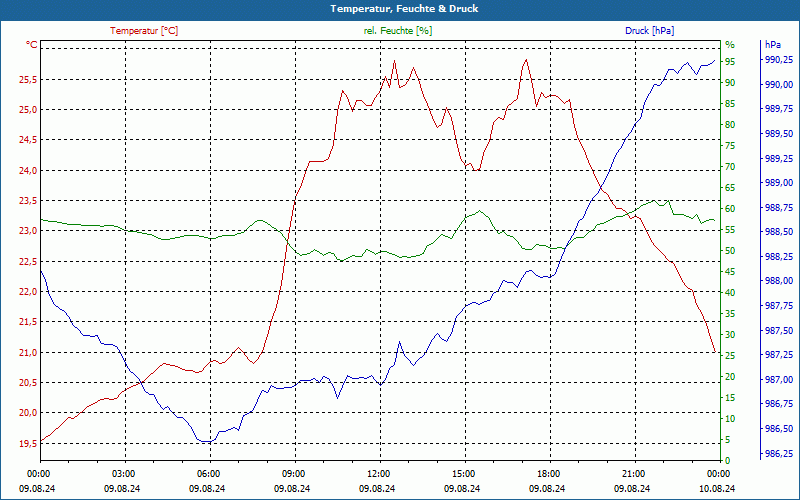
Task: Click the 25,0 temperature axis value
Action: pos(29,110)
